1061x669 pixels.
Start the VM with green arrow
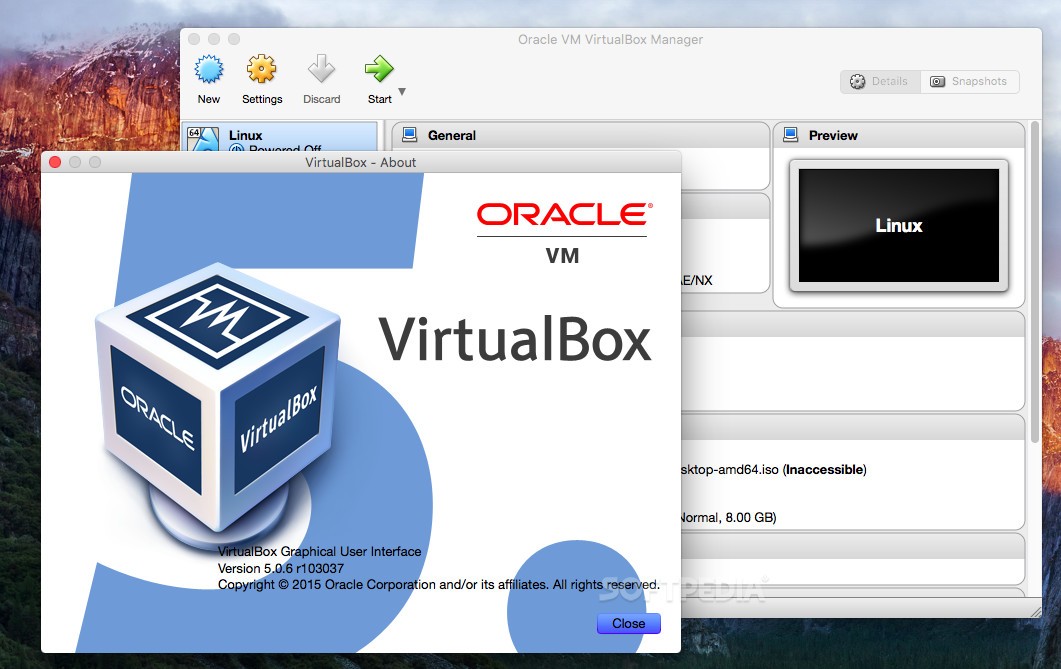[x=379, y=69]
